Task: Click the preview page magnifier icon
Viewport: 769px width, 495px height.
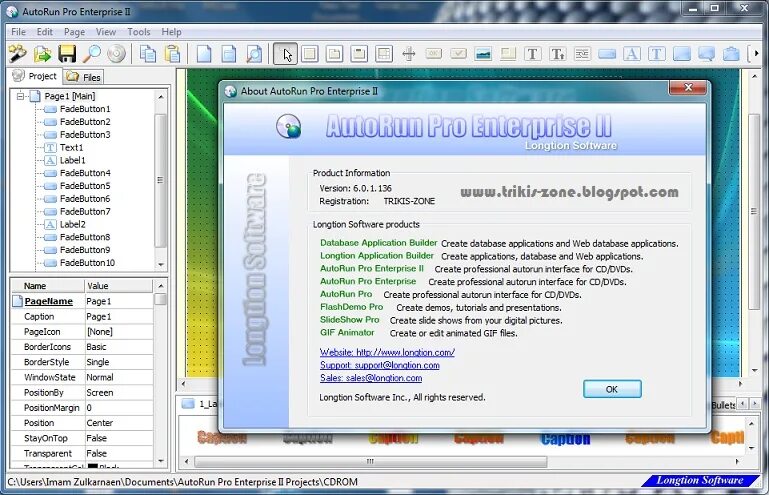Action: click(x=254, y=53)
